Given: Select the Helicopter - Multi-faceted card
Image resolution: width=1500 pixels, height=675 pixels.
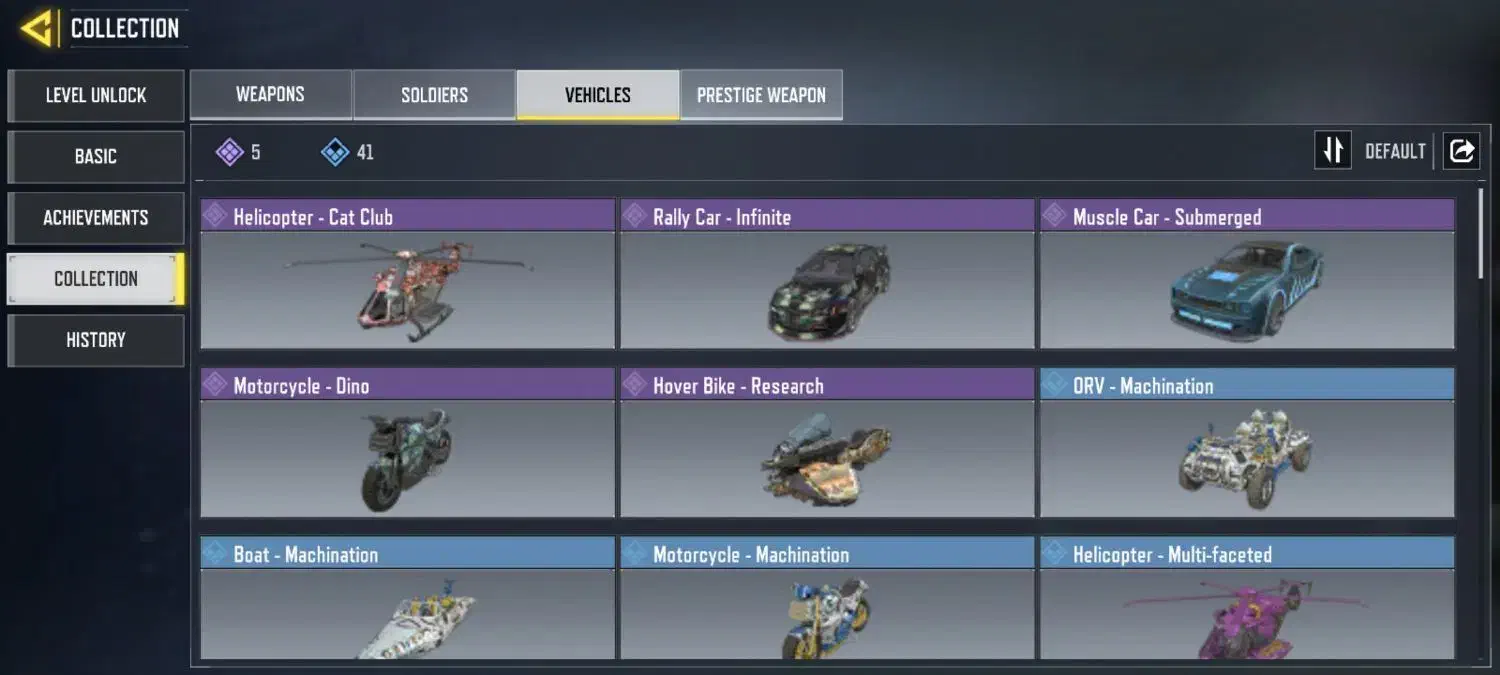Looking at the screenshot, I should [1247, 598].
